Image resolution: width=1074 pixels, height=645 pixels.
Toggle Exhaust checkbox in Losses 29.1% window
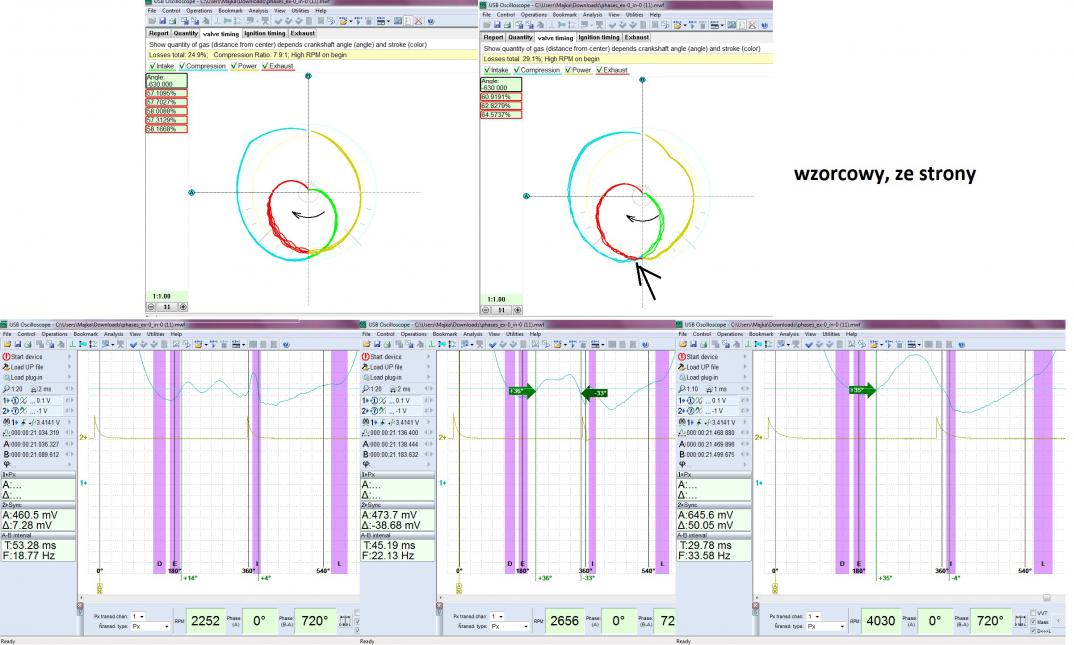(599, 70)
